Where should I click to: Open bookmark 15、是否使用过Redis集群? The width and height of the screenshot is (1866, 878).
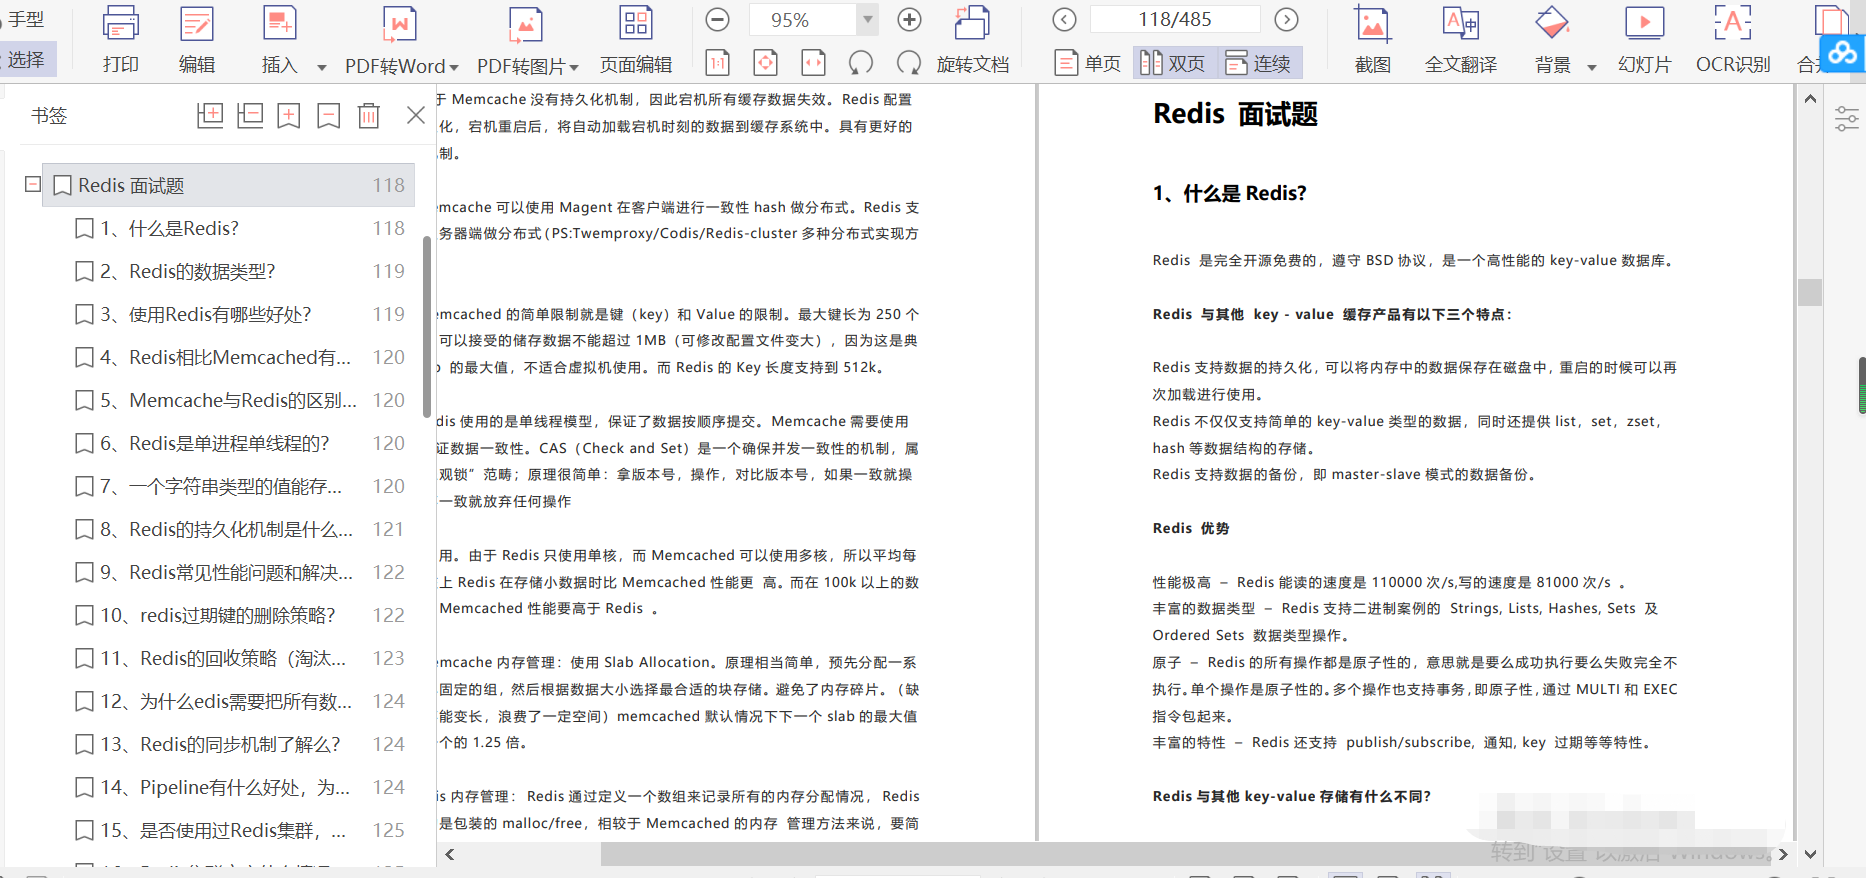[x=240, y=830]
